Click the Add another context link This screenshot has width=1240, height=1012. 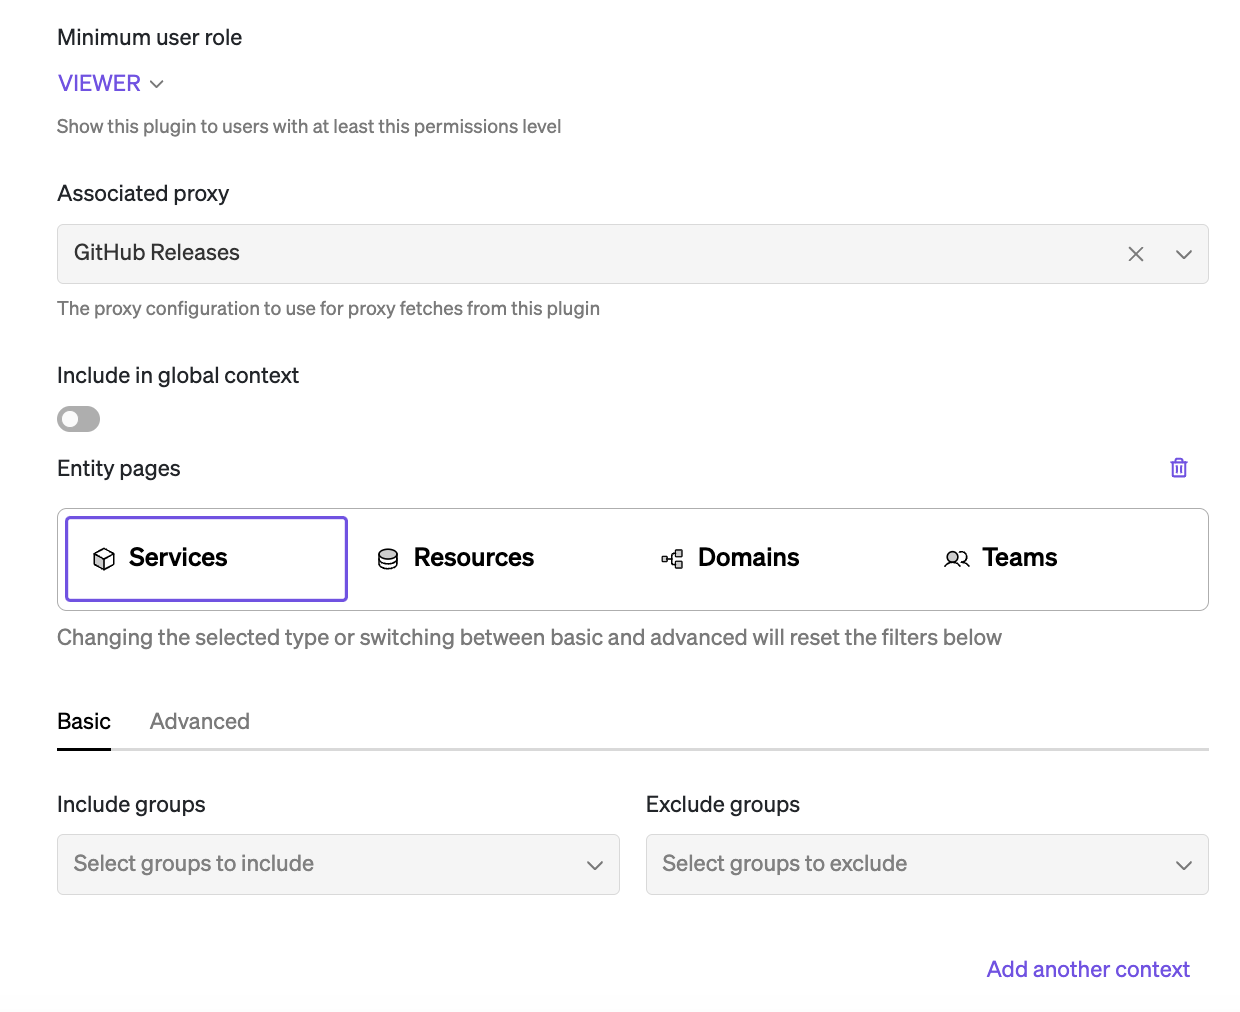[x=1088, y=970]
